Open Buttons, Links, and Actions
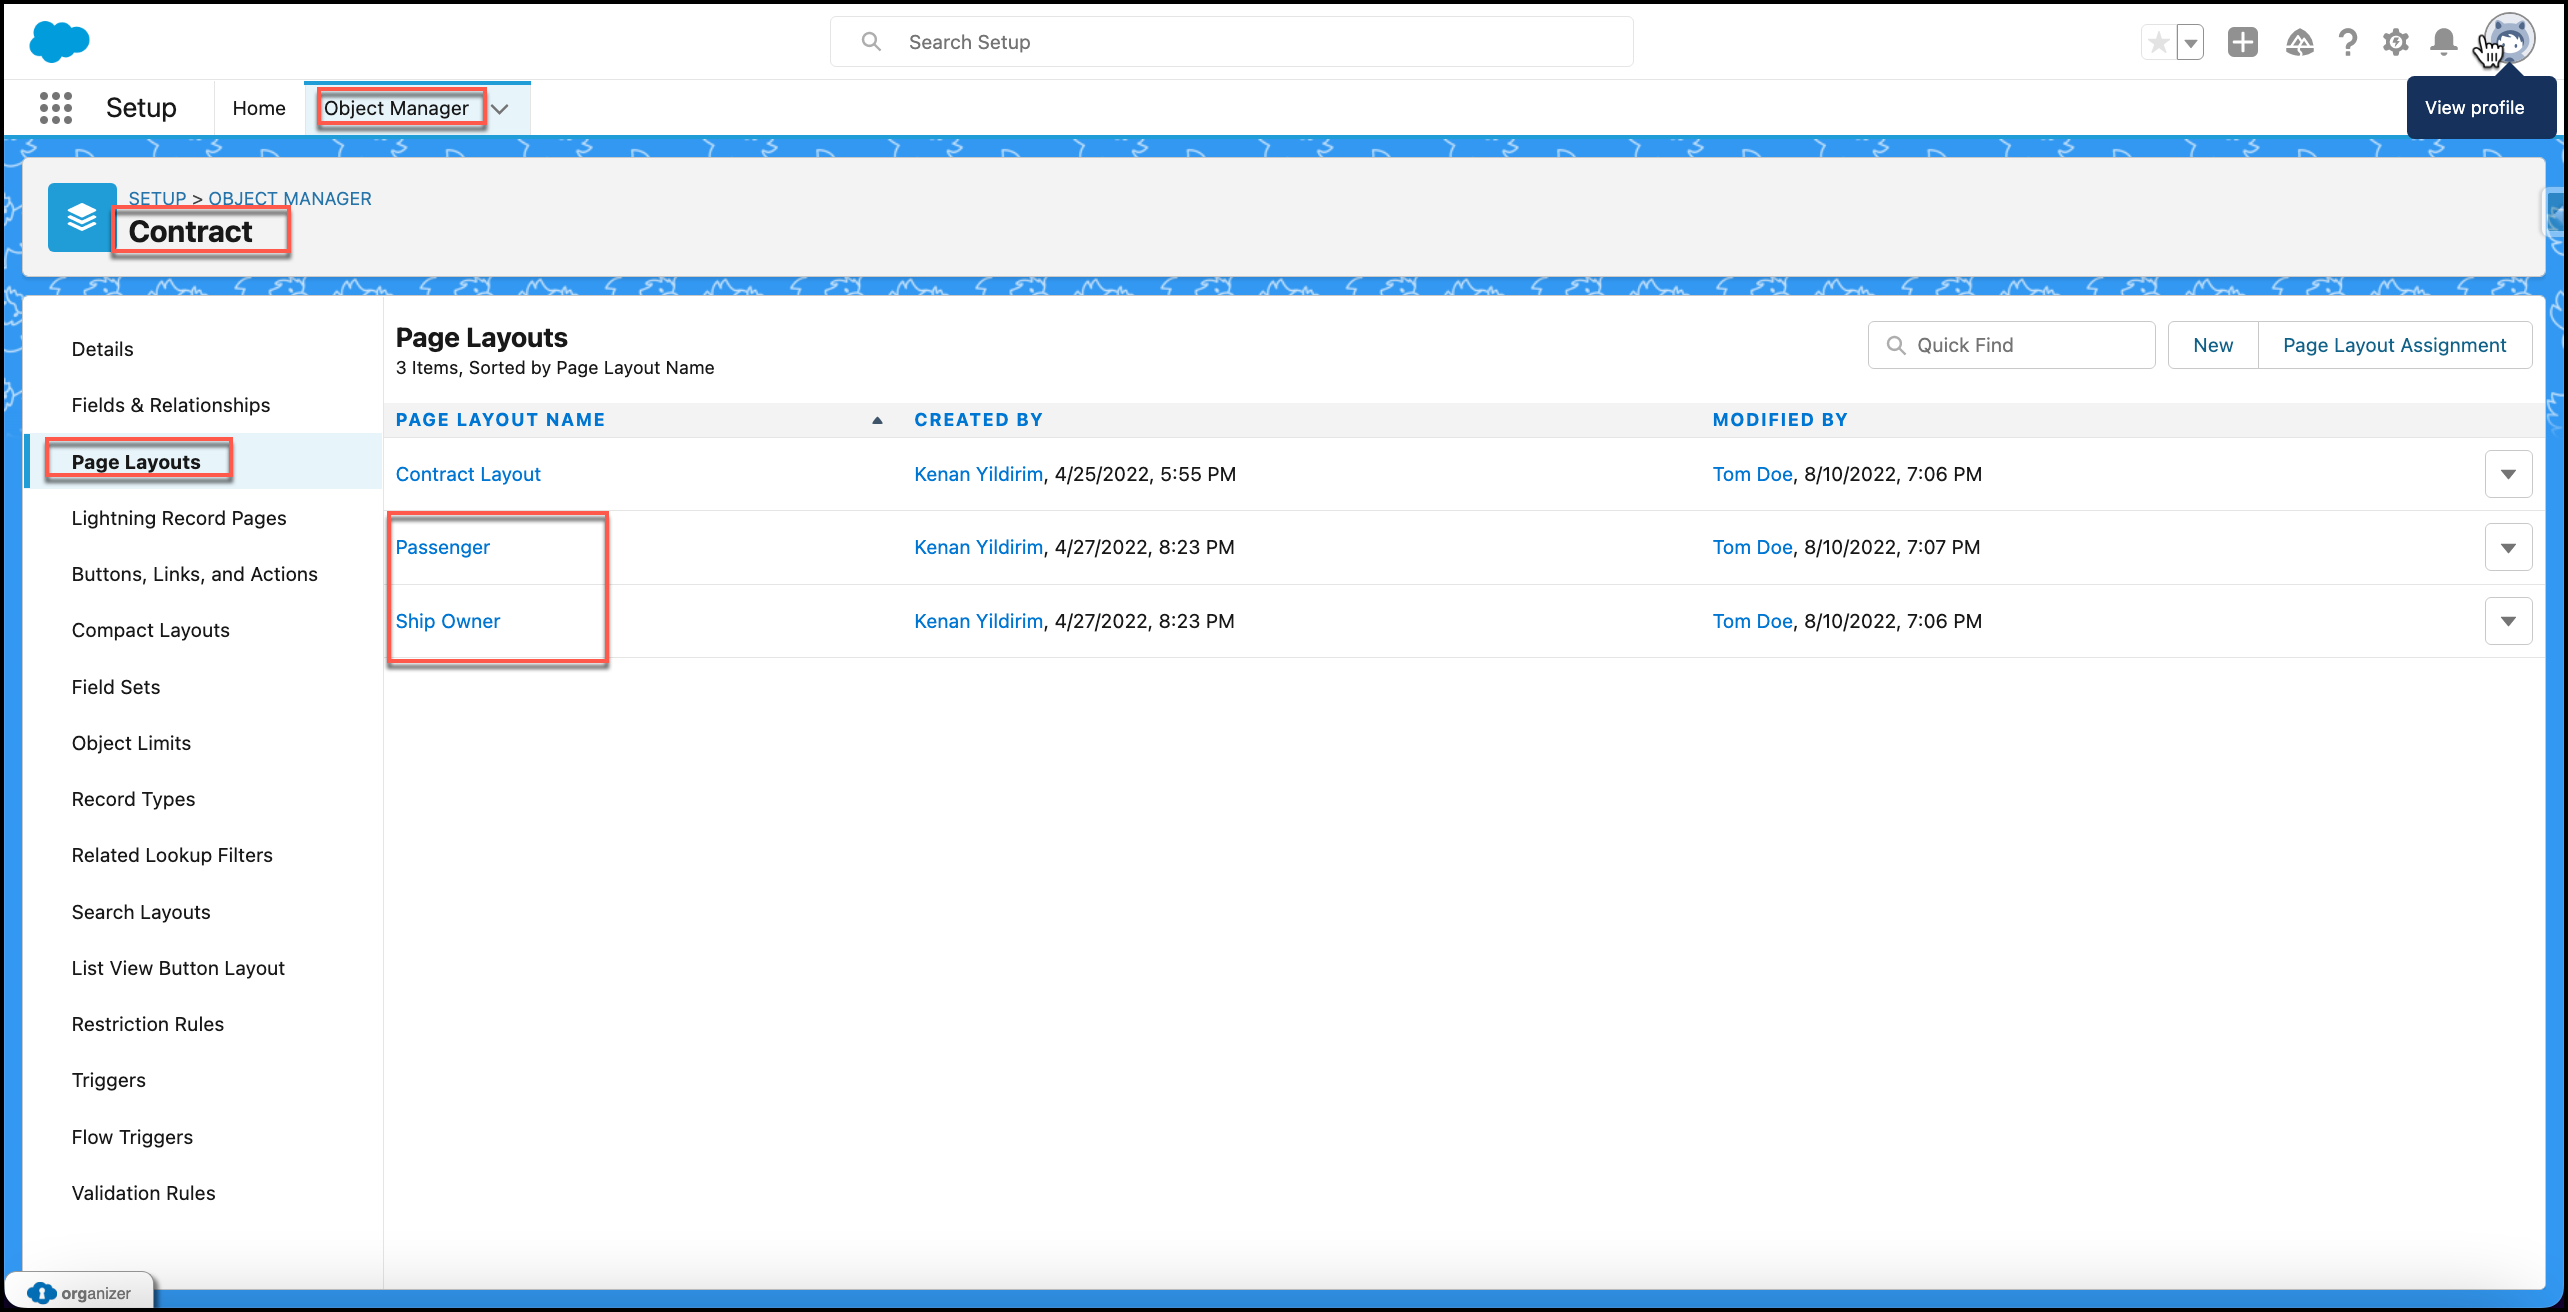 tap(195, 574)
